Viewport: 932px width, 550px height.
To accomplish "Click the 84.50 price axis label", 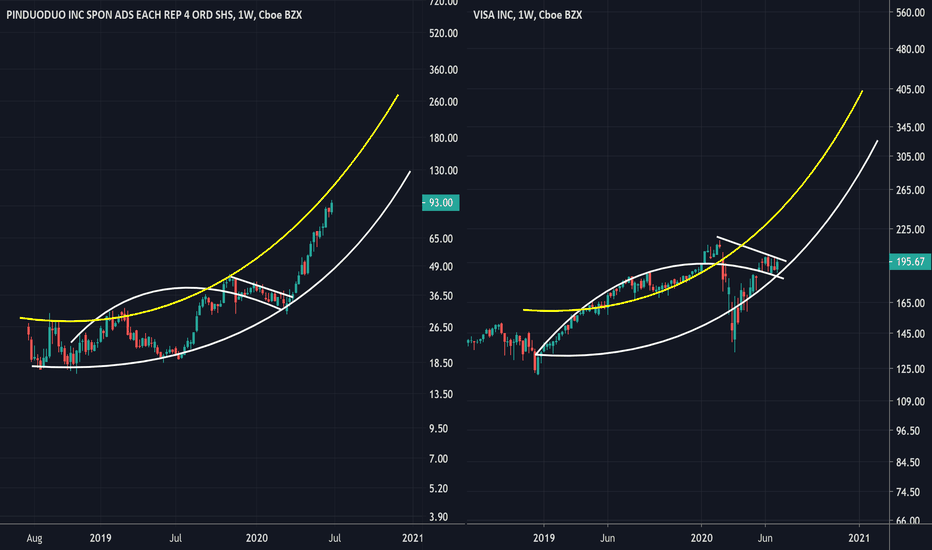I will coord(908,463).
